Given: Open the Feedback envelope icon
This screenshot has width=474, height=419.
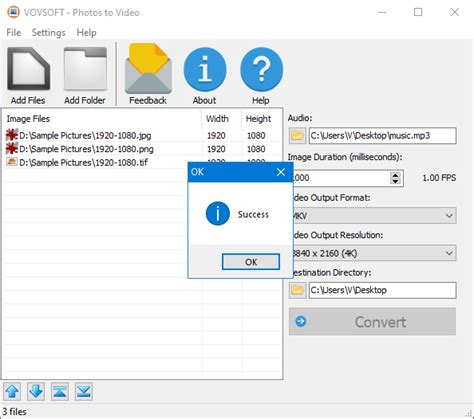Looking at the screenshot, I should tap(148, 69).
